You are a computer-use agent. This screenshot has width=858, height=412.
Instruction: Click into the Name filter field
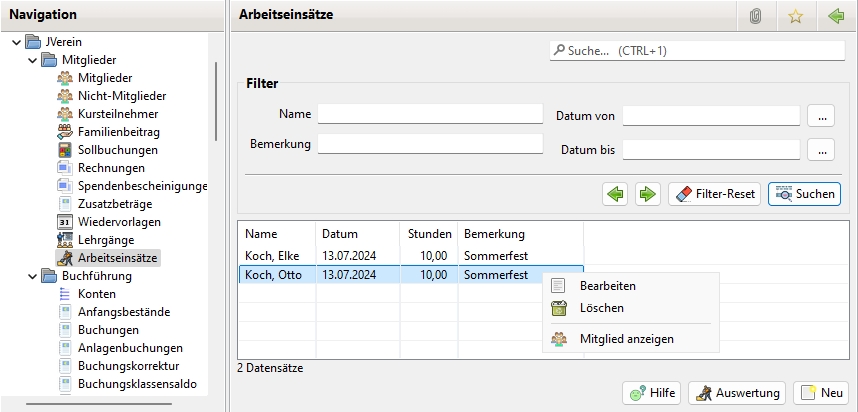click(x=429, y=115)
